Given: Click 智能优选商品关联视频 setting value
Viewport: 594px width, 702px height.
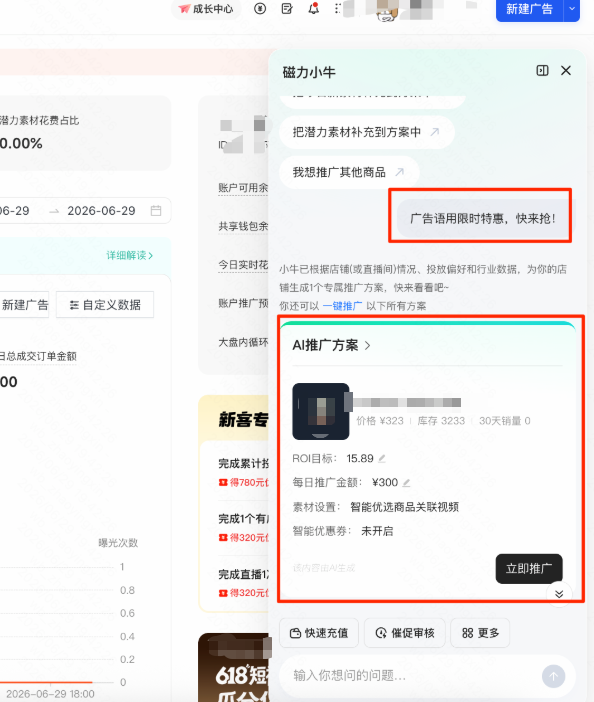Looking at the screenshot, I should click(x=405, y=507).
